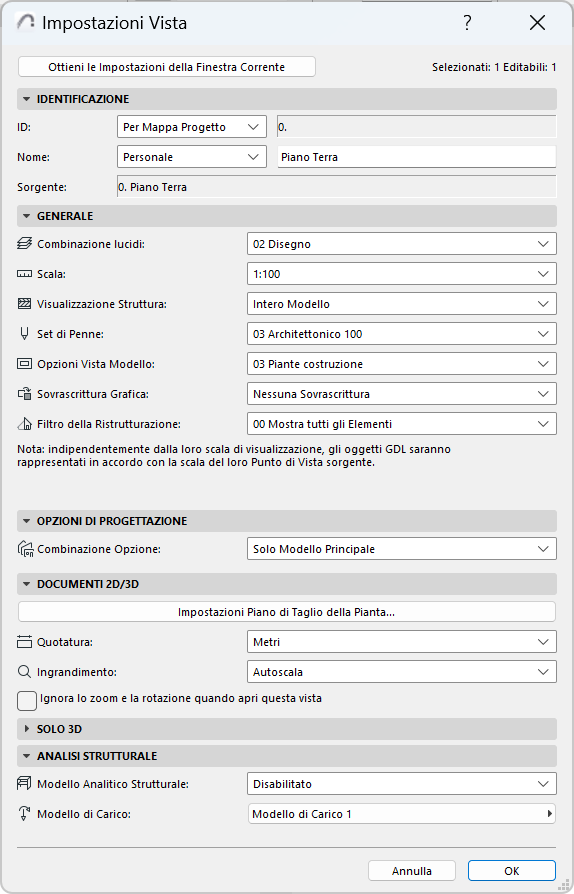This screenshot has width=574, height=894.
Task: Open the Scala 1:100 dropdown
Action: [x=402, y=274]
